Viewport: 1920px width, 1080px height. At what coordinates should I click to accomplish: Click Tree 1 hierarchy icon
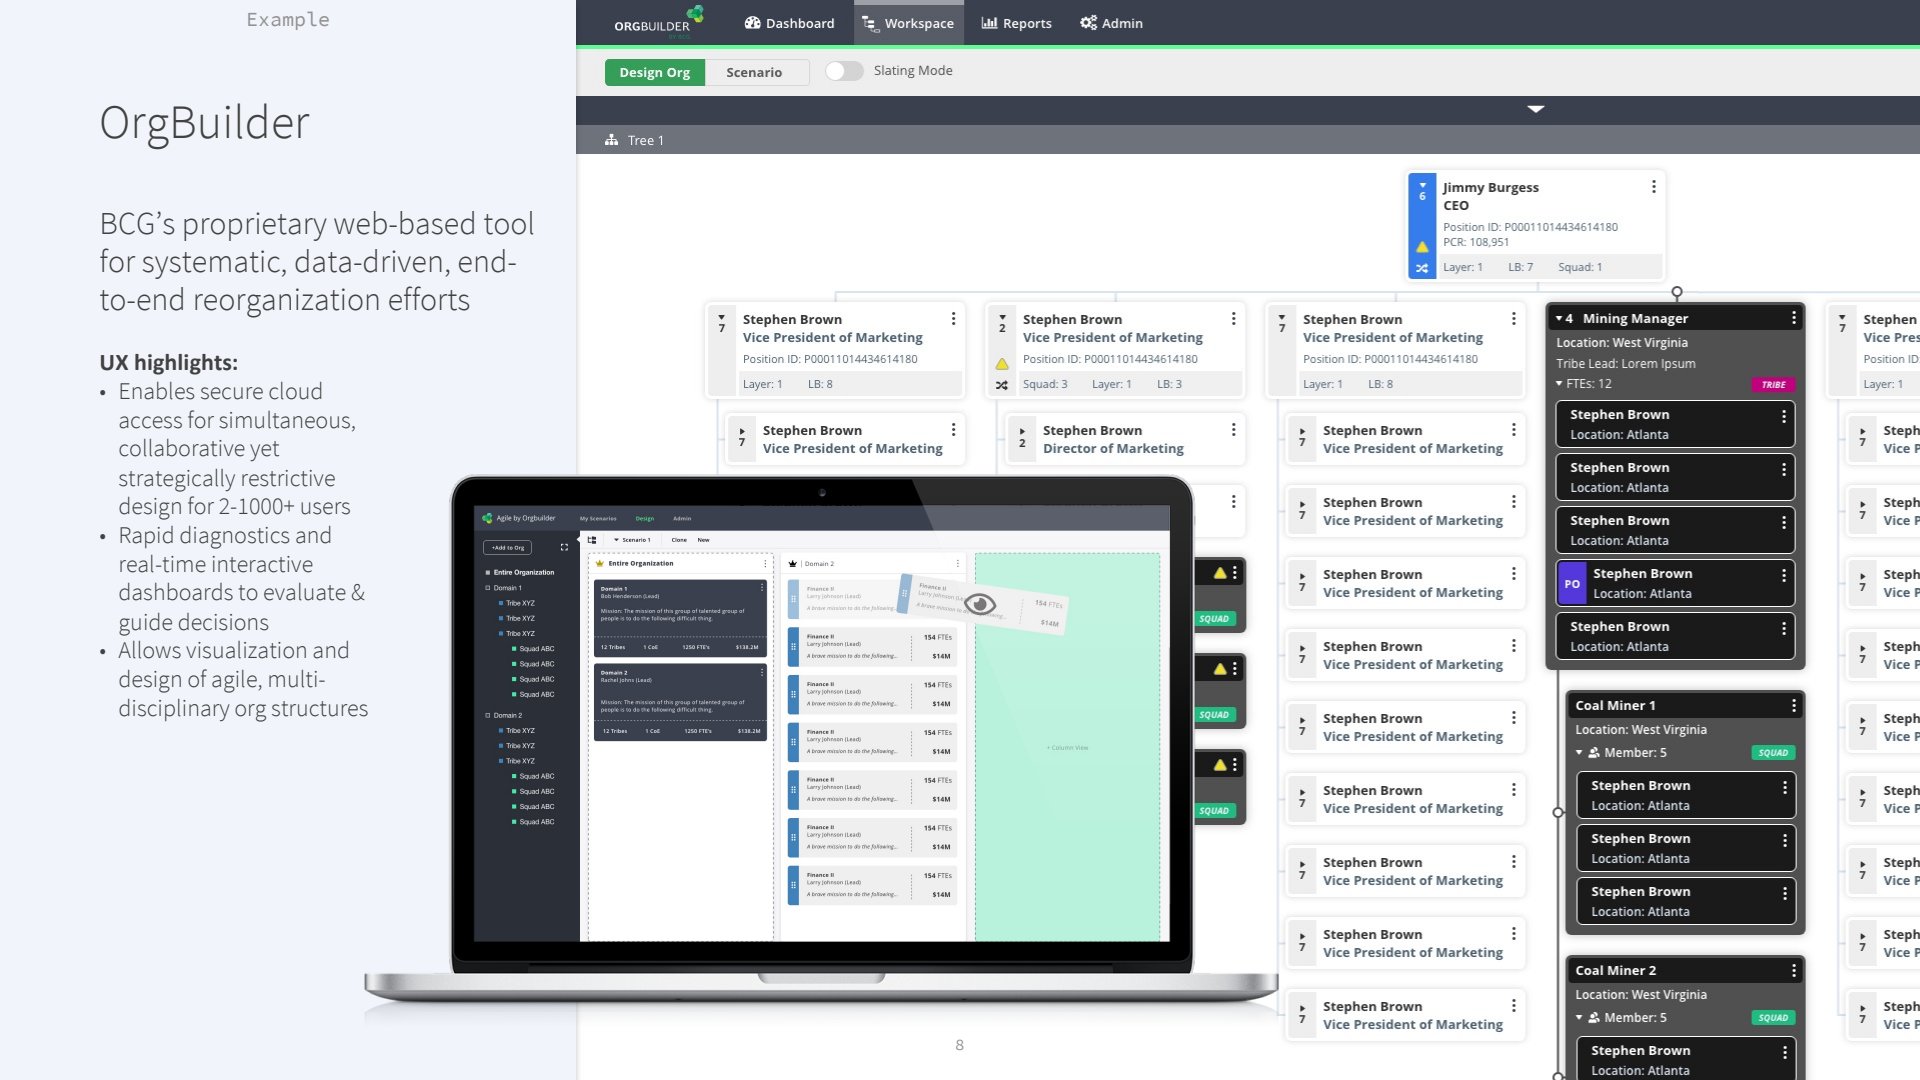click(x=611, y=140)
